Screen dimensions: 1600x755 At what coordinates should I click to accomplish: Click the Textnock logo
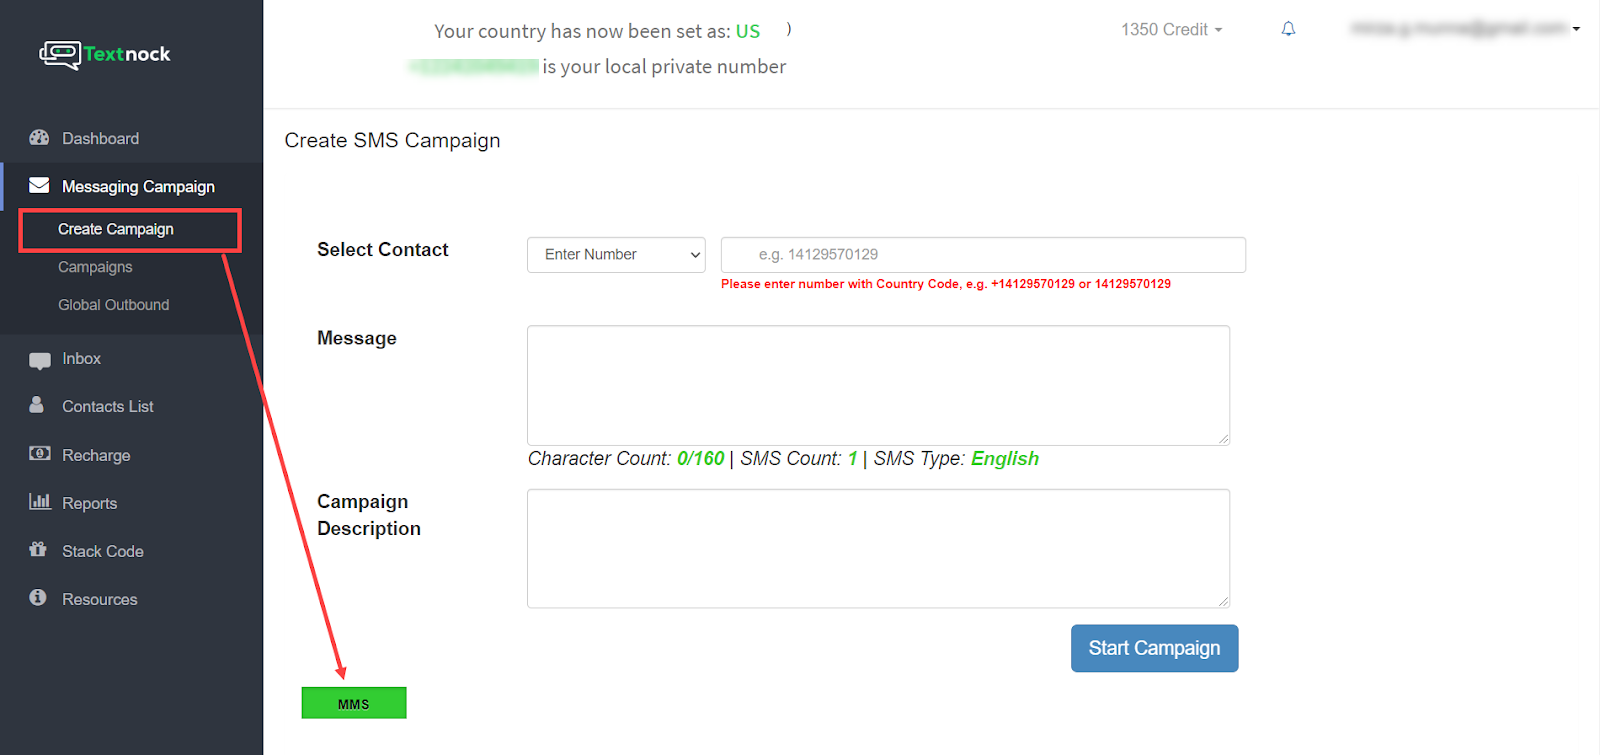click(x=105, y=54)
